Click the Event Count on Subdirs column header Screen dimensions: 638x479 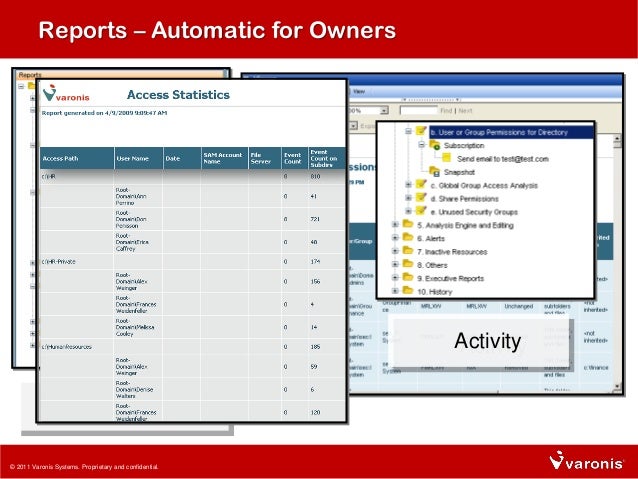click(x=327, y=158)
